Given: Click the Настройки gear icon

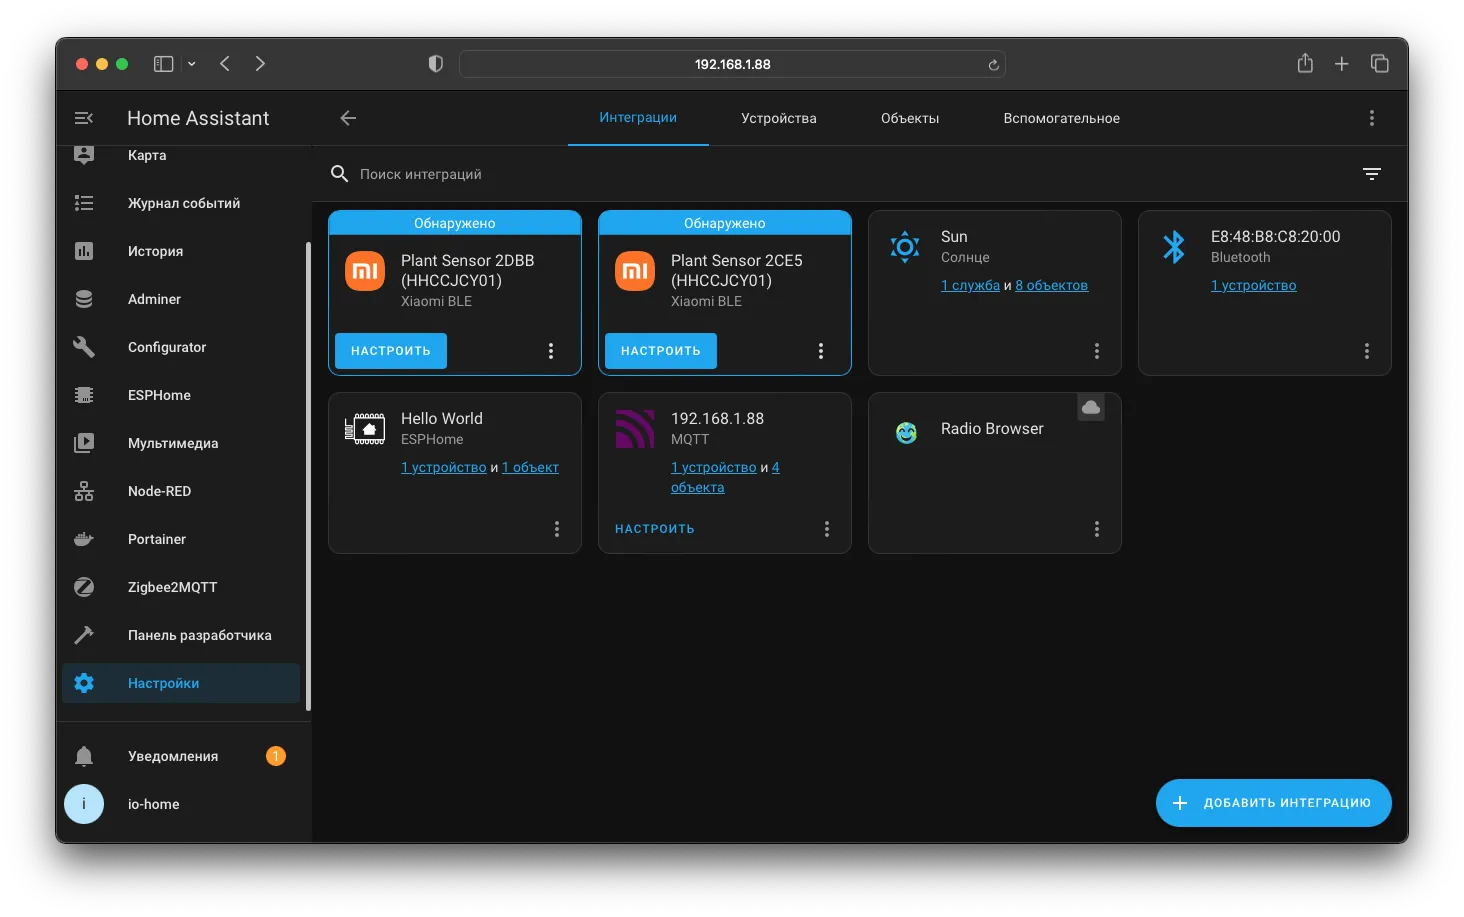Looking at the screenshot, I should (84, 683).
